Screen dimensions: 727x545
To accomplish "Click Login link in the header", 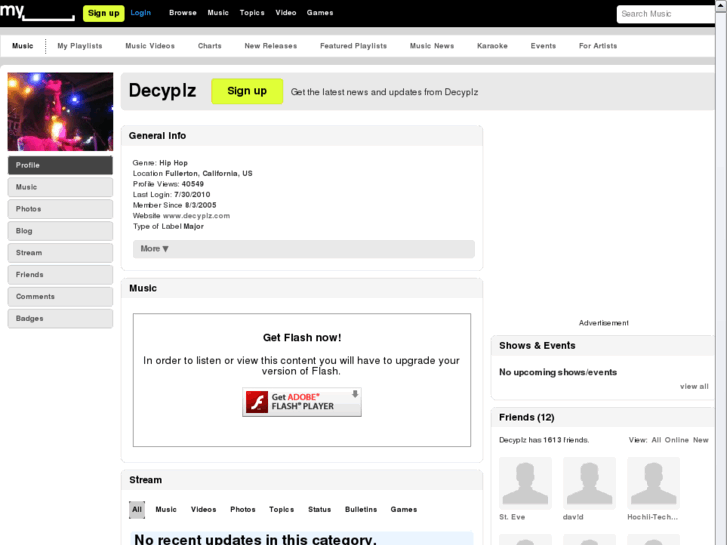I will (140, 13).
